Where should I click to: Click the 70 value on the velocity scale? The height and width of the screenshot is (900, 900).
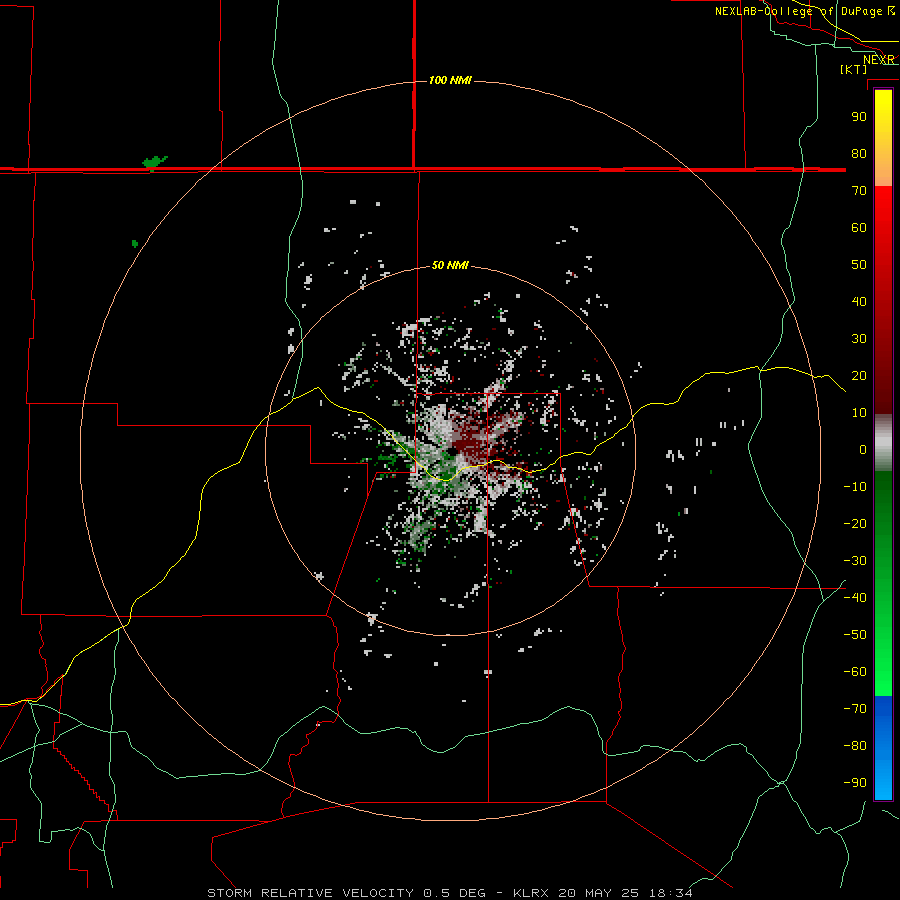[x=859, y=191]
